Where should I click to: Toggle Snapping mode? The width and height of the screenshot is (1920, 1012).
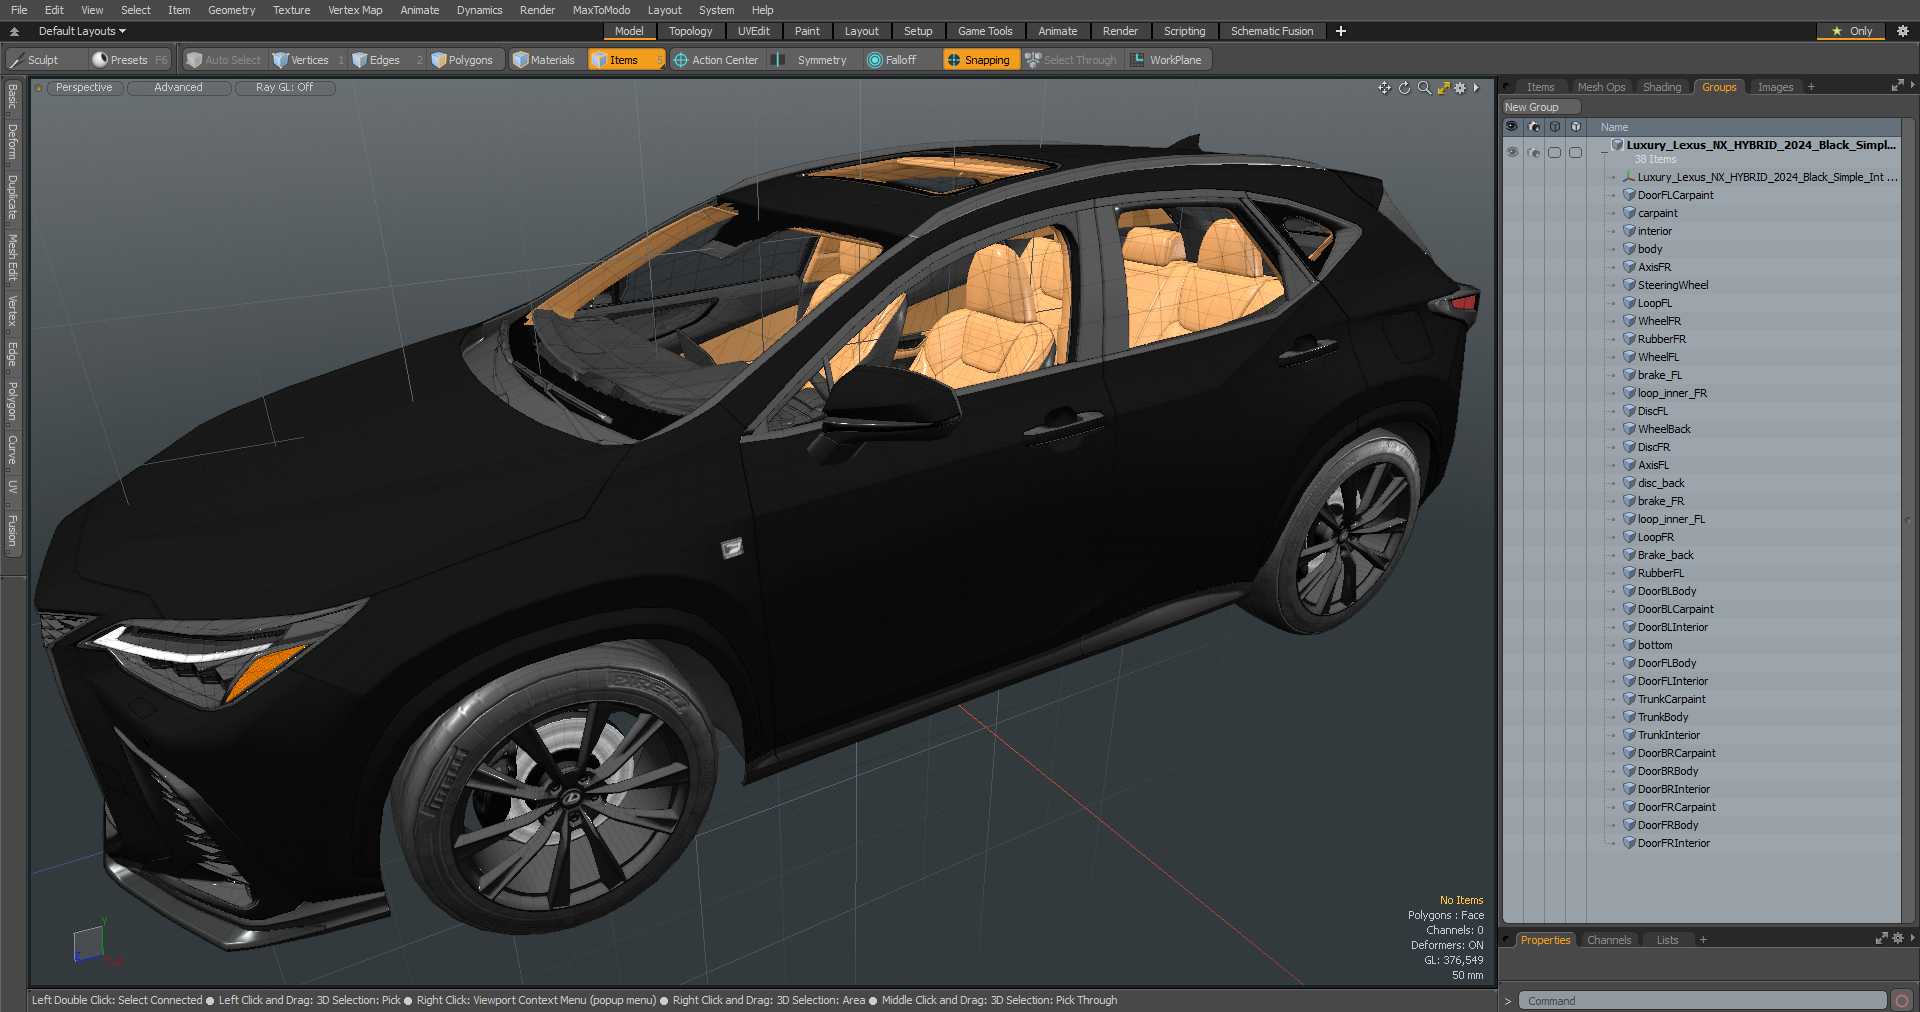[980, 60]
